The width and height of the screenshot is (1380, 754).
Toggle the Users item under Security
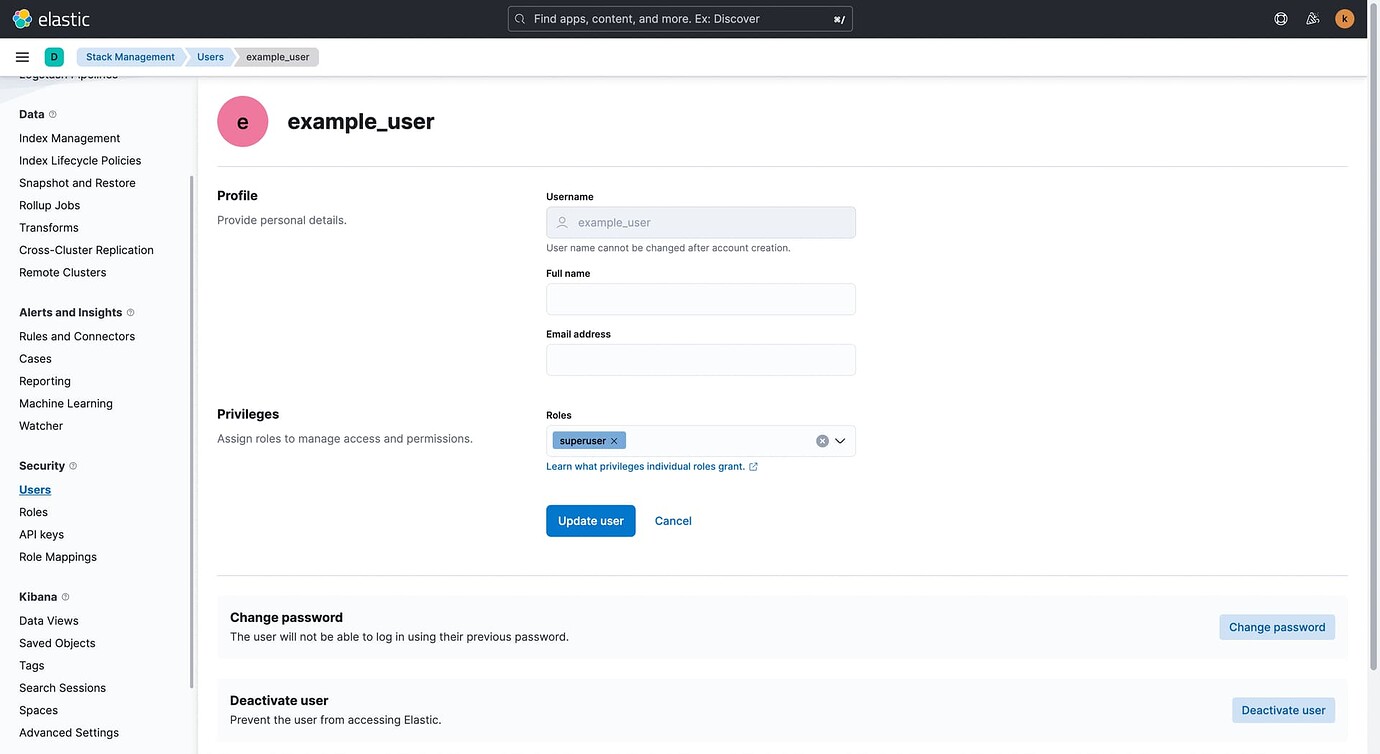tap(35, 490)
